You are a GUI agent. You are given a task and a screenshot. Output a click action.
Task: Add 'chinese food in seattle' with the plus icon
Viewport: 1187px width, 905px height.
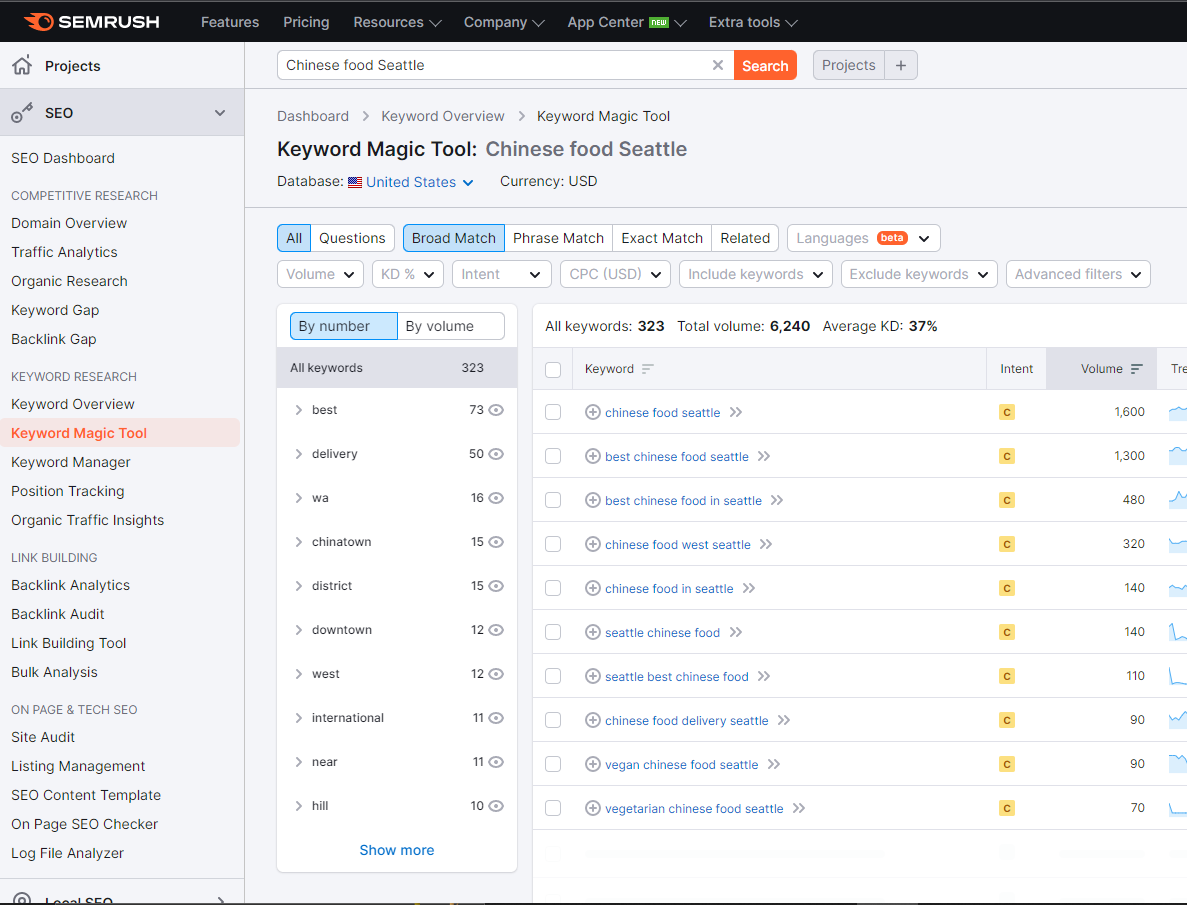pos(593,588)
